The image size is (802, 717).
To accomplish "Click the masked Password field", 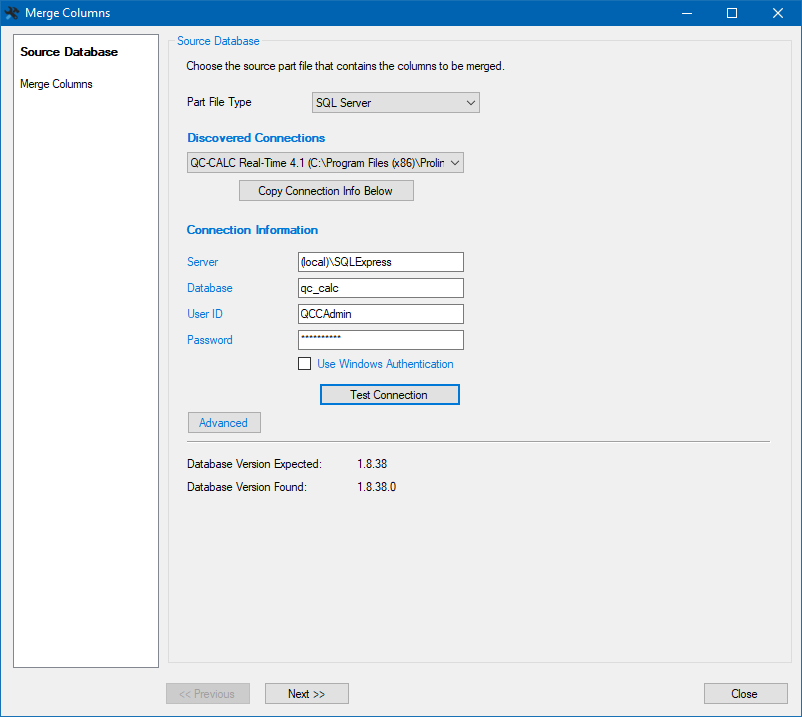I will click(380, 340).
